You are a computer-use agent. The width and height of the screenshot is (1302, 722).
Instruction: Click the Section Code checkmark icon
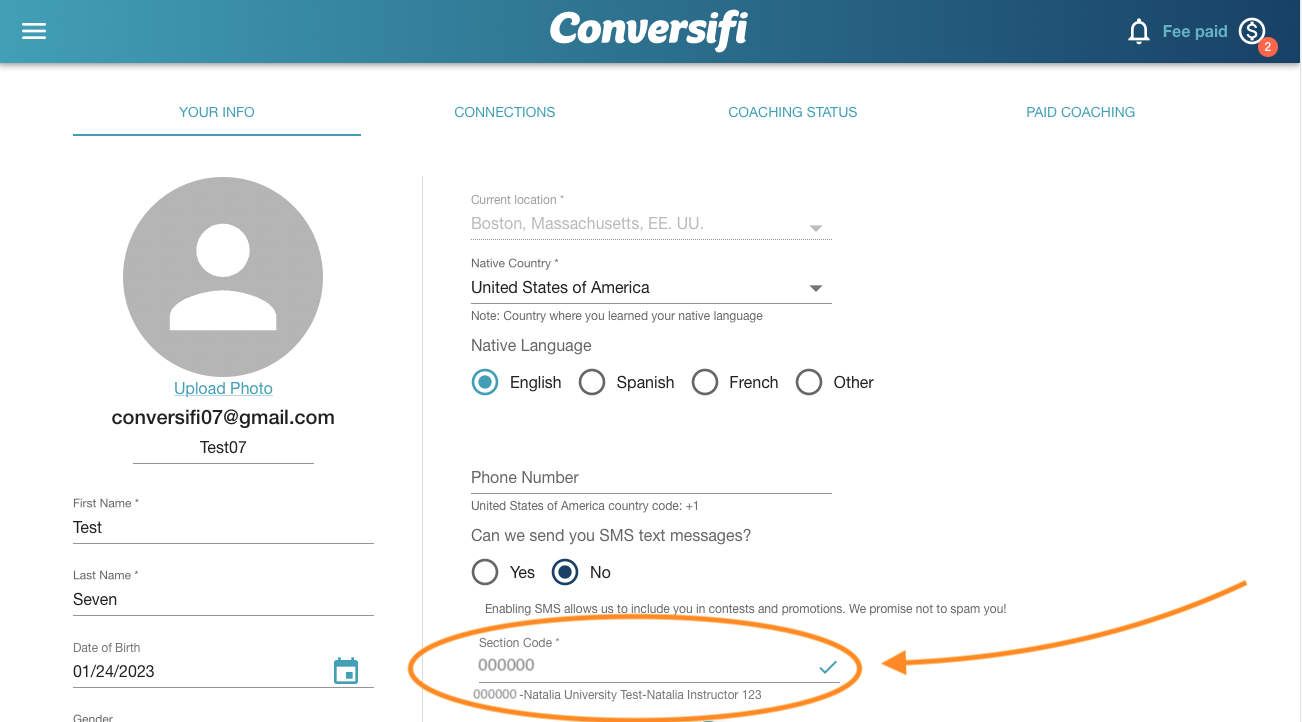827,667
